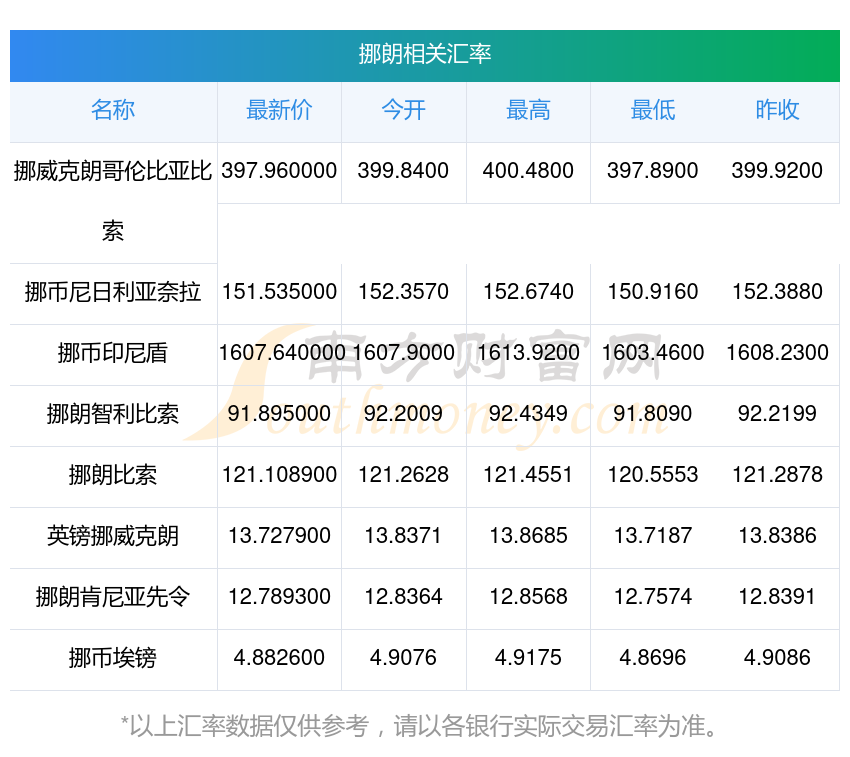Click previous close 399.9200

777,171
